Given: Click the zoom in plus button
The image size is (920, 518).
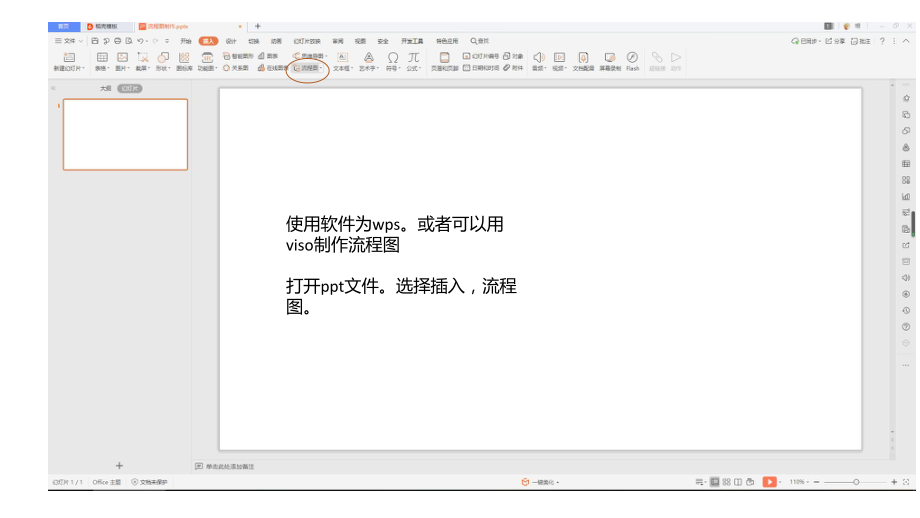Looking at the screenshot, I should [x=894, y=482].
